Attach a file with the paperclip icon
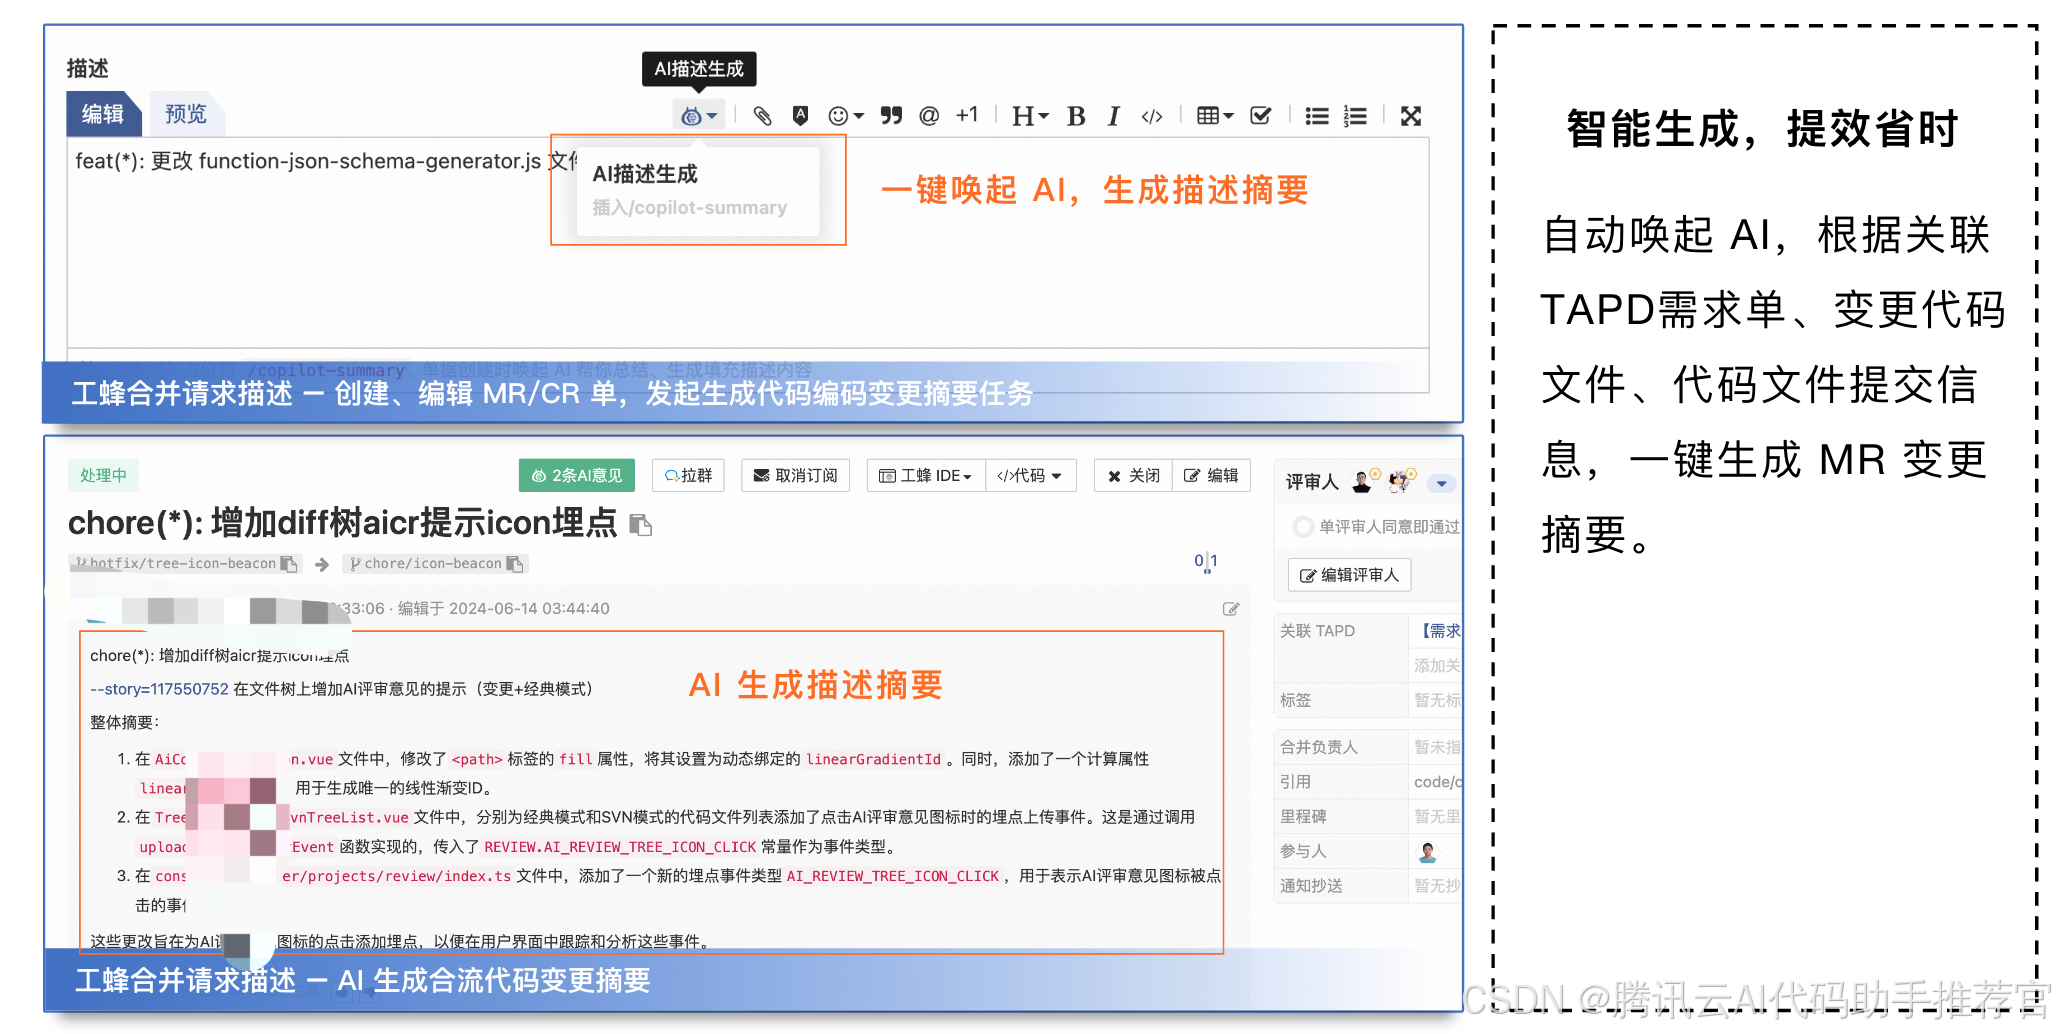Screen dimensions: 2058x1034 (x=762, y=116)
